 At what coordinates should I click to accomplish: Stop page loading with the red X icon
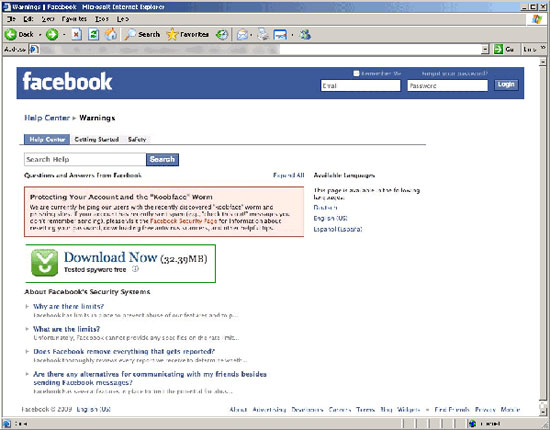[77, 34]
